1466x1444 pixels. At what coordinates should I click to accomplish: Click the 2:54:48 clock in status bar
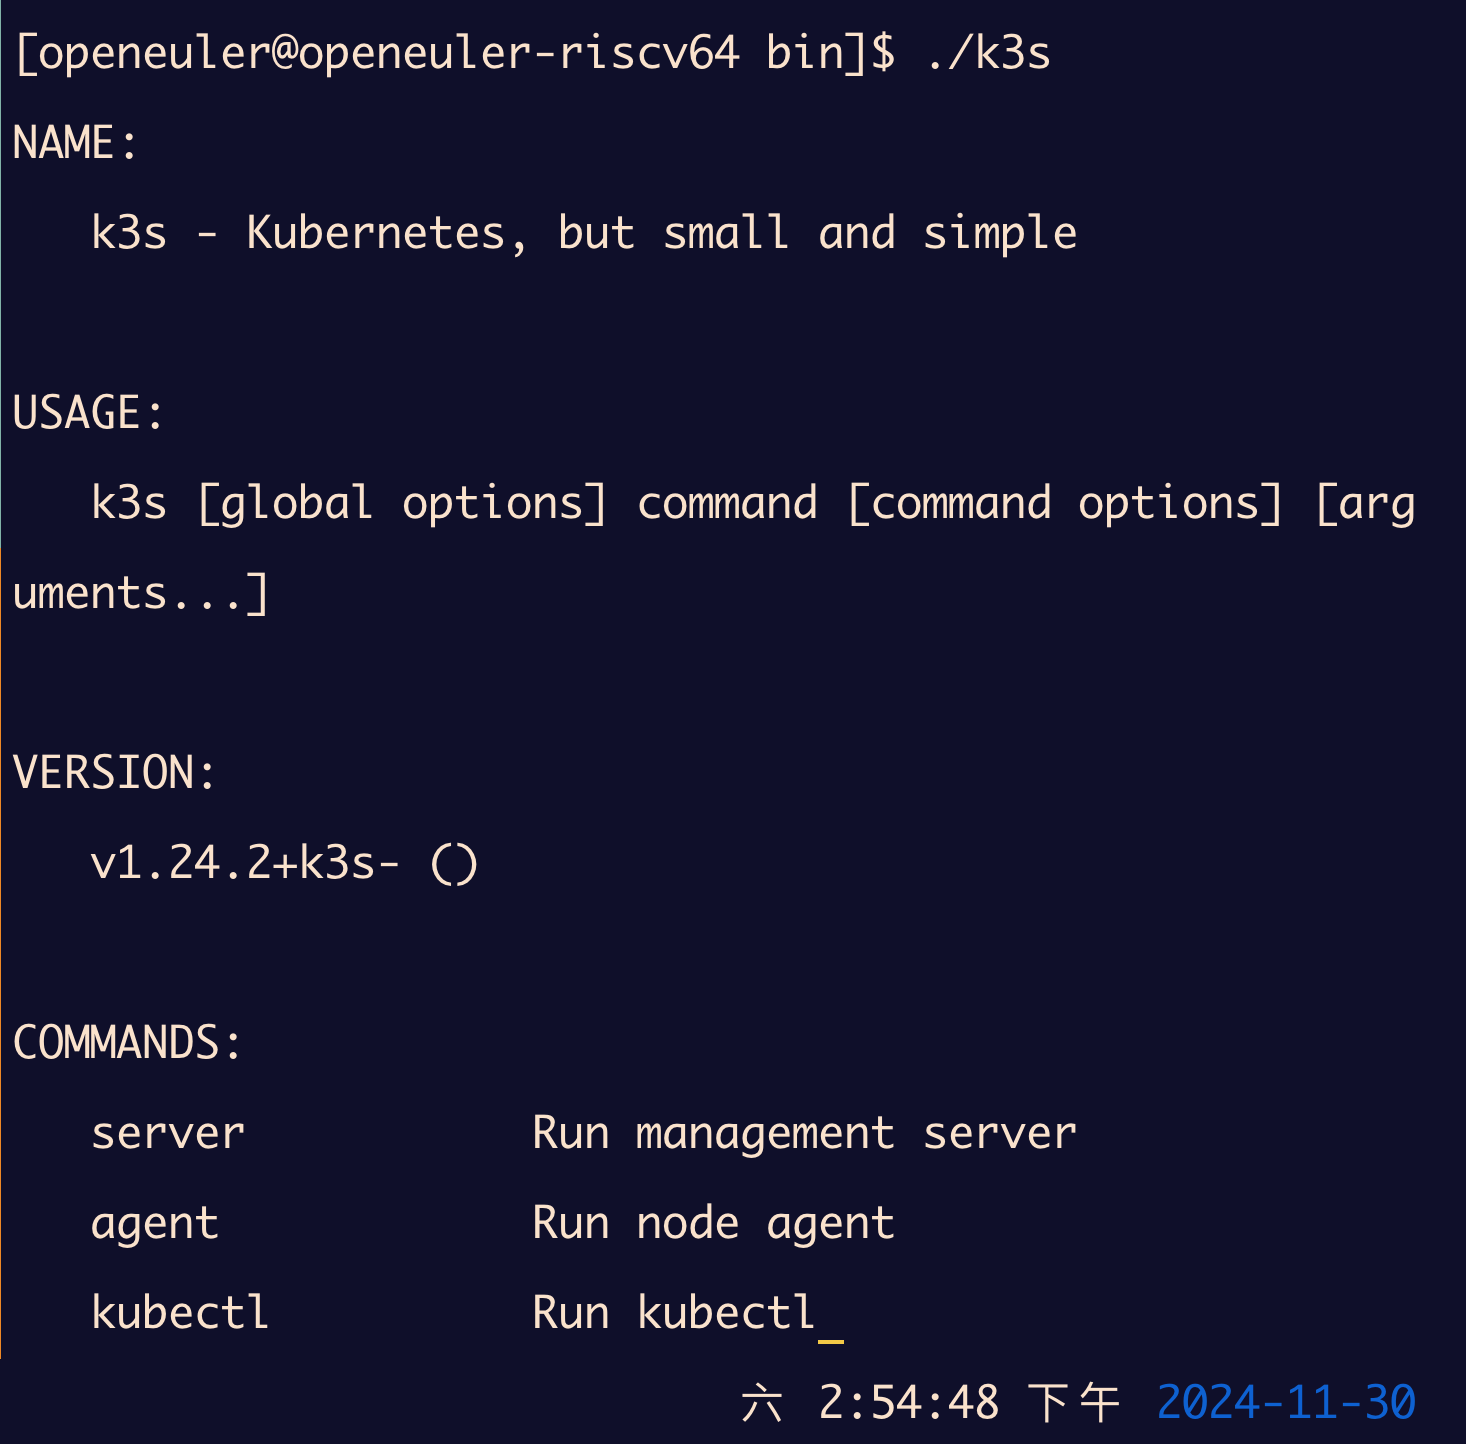(908, 1403)
